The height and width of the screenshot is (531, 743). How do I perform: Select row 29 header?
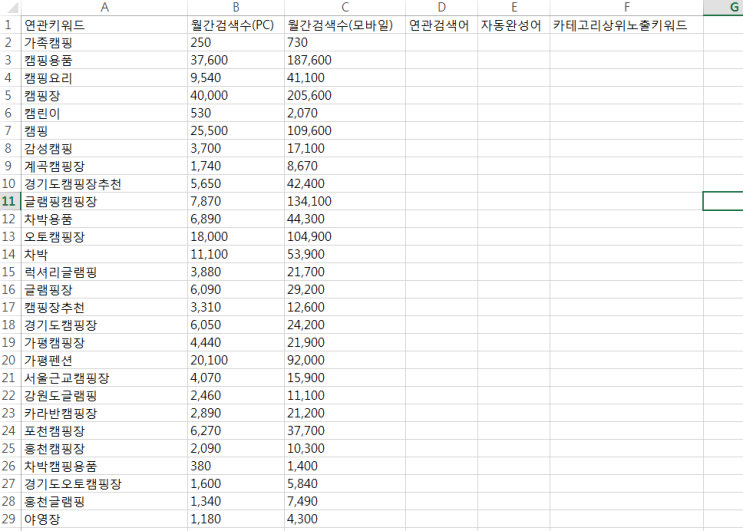point(10,519)
